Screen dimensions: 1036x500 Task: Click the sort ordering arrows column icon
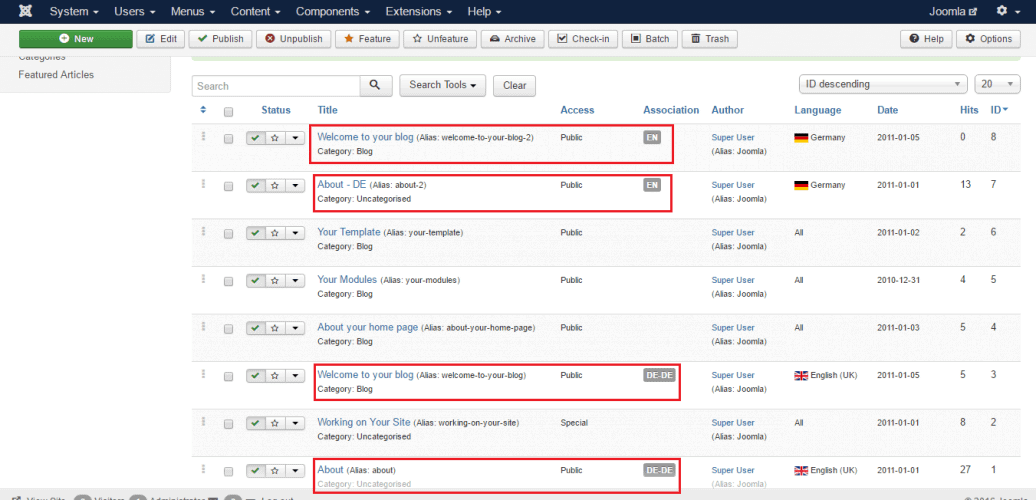click(x=204, y=110)
